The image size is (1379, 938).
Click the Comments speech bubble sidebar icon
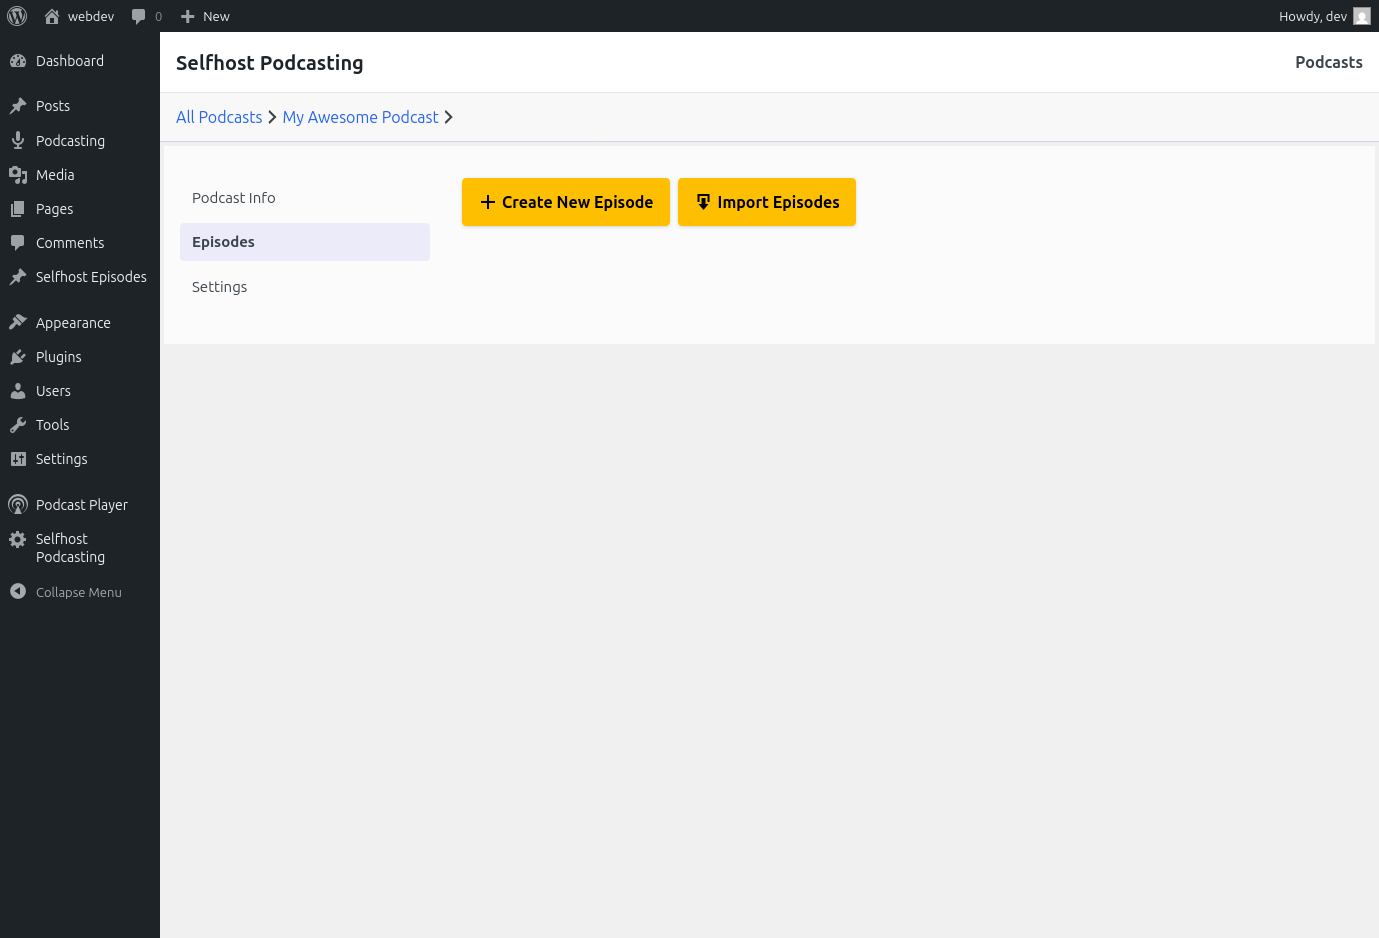click(18, 243)
